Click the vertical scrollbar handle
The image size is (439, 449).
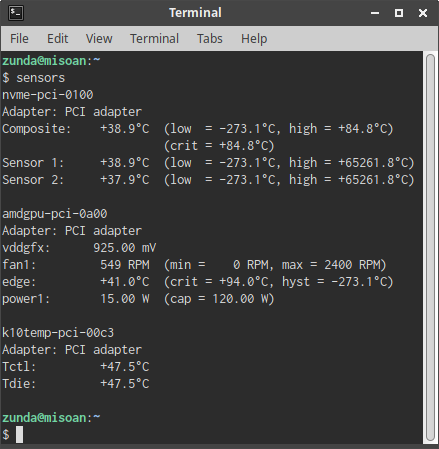coord(430,247)
